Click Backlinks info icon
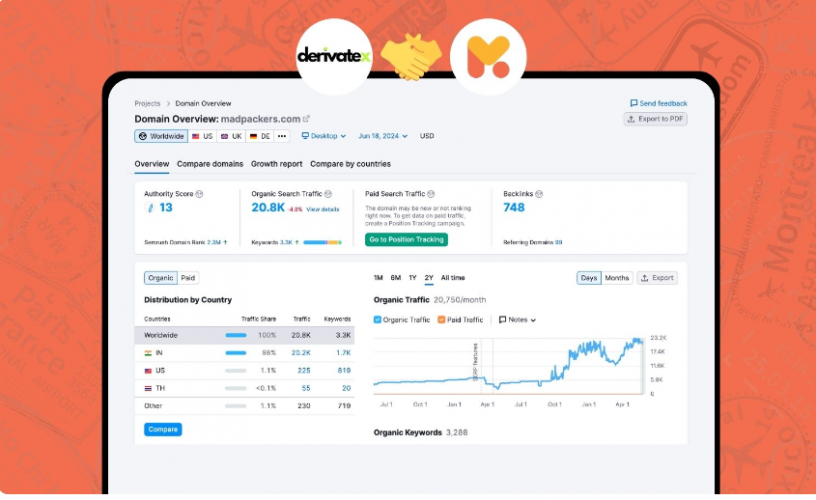The width and height of the screenshot is (816, 500). (x=539, y=194)
